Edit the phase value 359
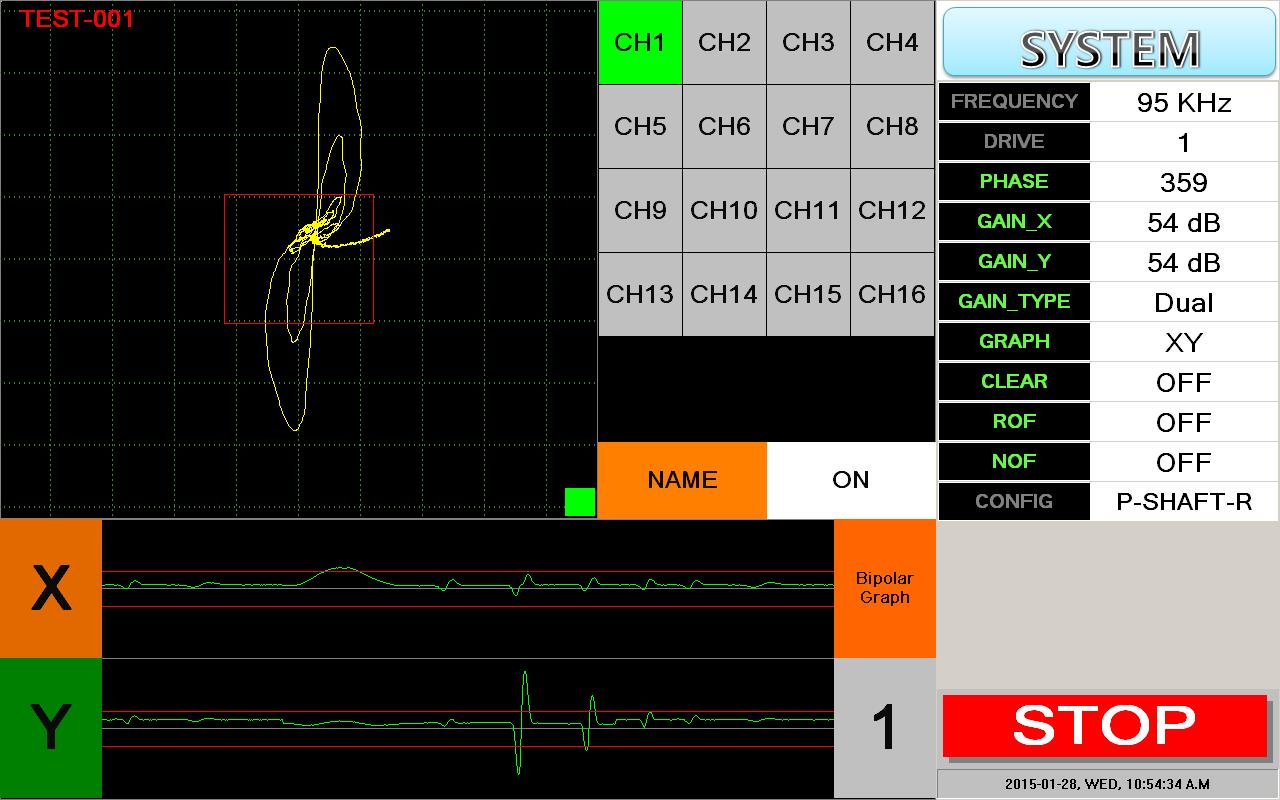This screenshot has height=800, width=1280. (1184, 182)
